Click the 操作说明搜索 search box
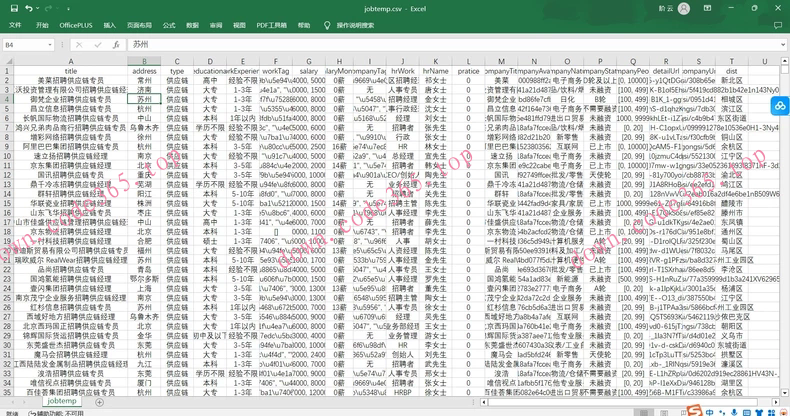 pos(355,25)
